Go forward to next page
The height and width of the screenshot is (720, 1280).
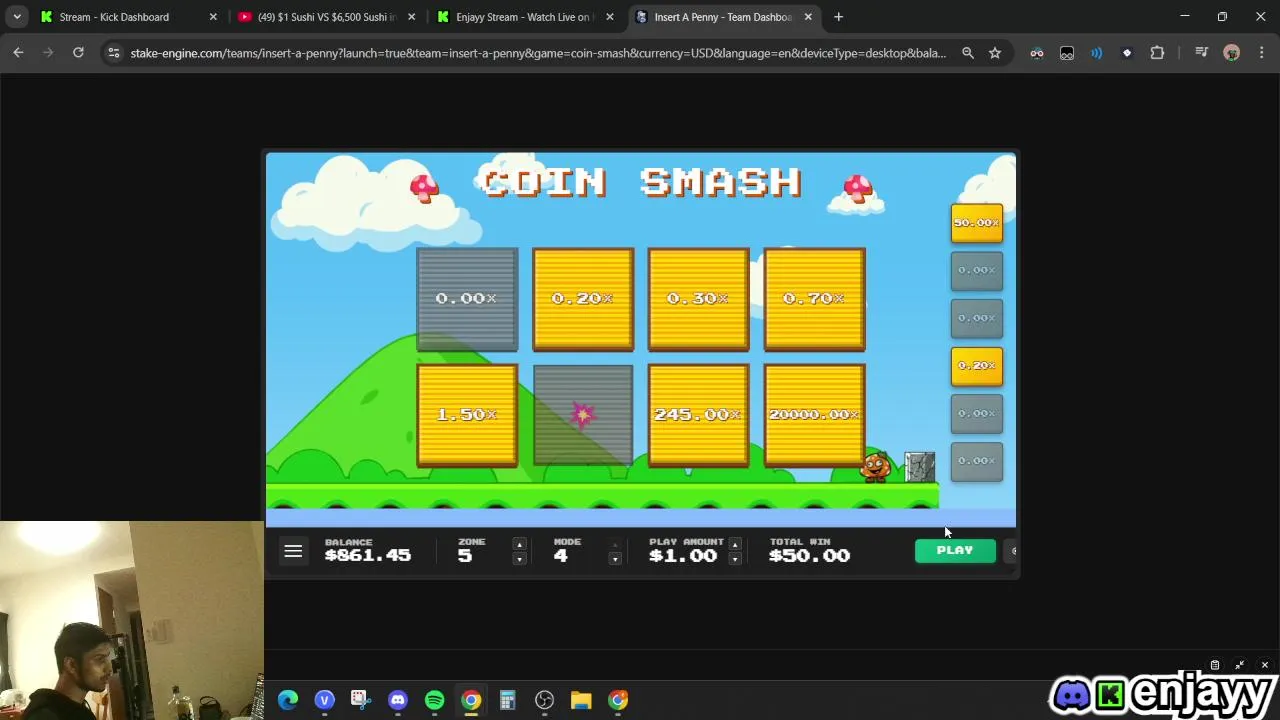(48, 53)
